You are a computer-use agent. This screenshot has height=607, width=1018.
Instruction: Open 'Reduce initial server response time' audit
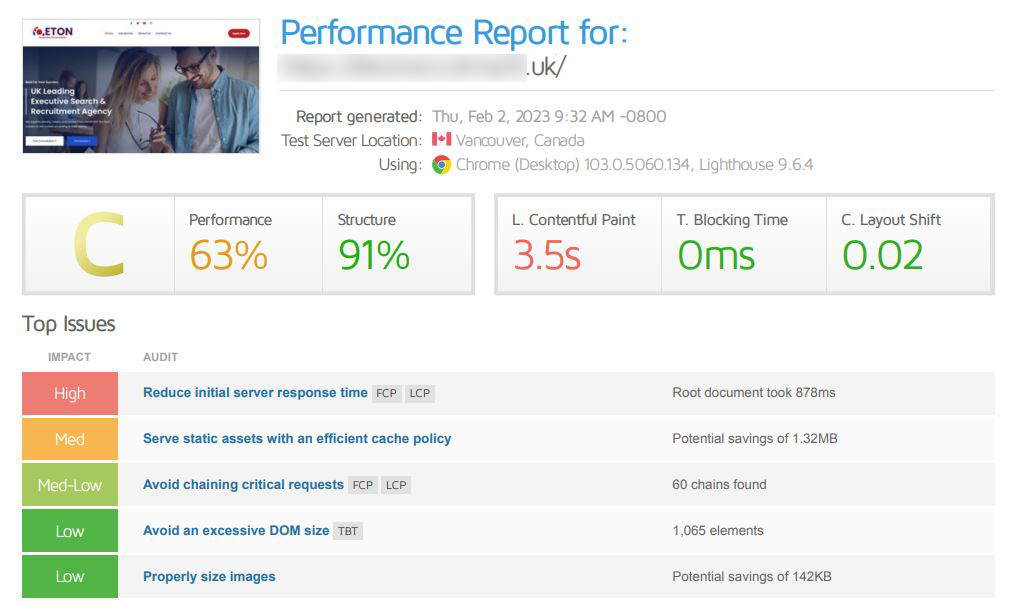tap(255, 393)
